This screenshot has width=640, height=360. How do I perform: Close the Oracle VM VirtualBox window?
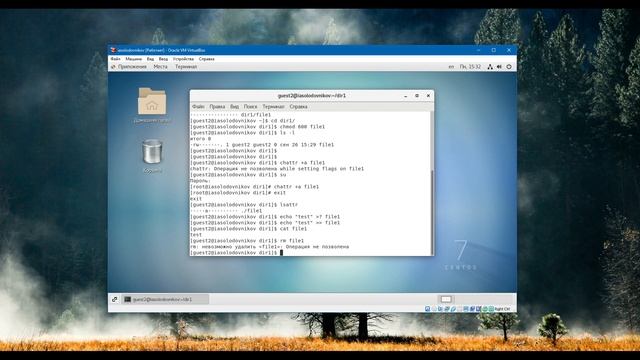tap(509, 50)
